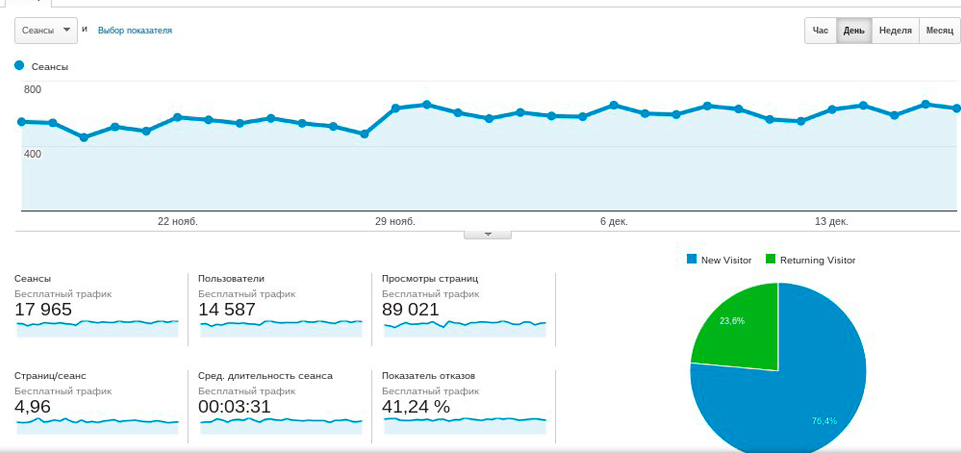Click the data point above 6 дек.

tap(614, 105)
